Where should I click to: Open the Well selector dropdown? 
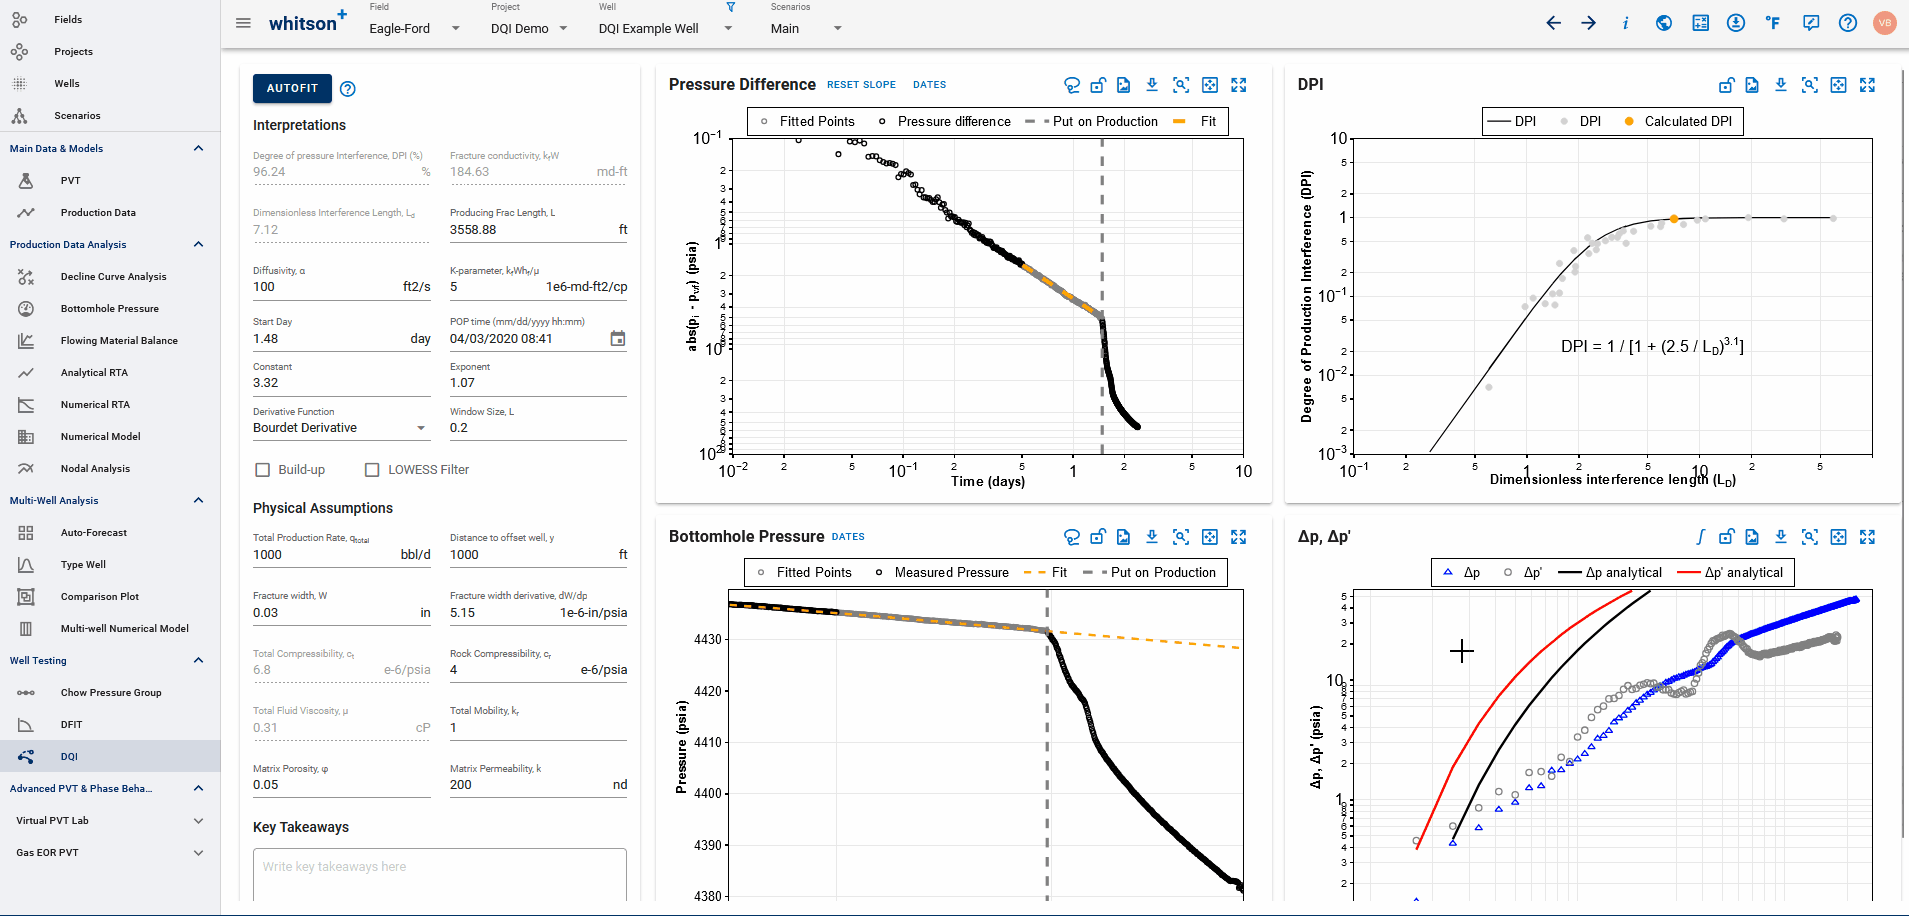coord(728,28)
